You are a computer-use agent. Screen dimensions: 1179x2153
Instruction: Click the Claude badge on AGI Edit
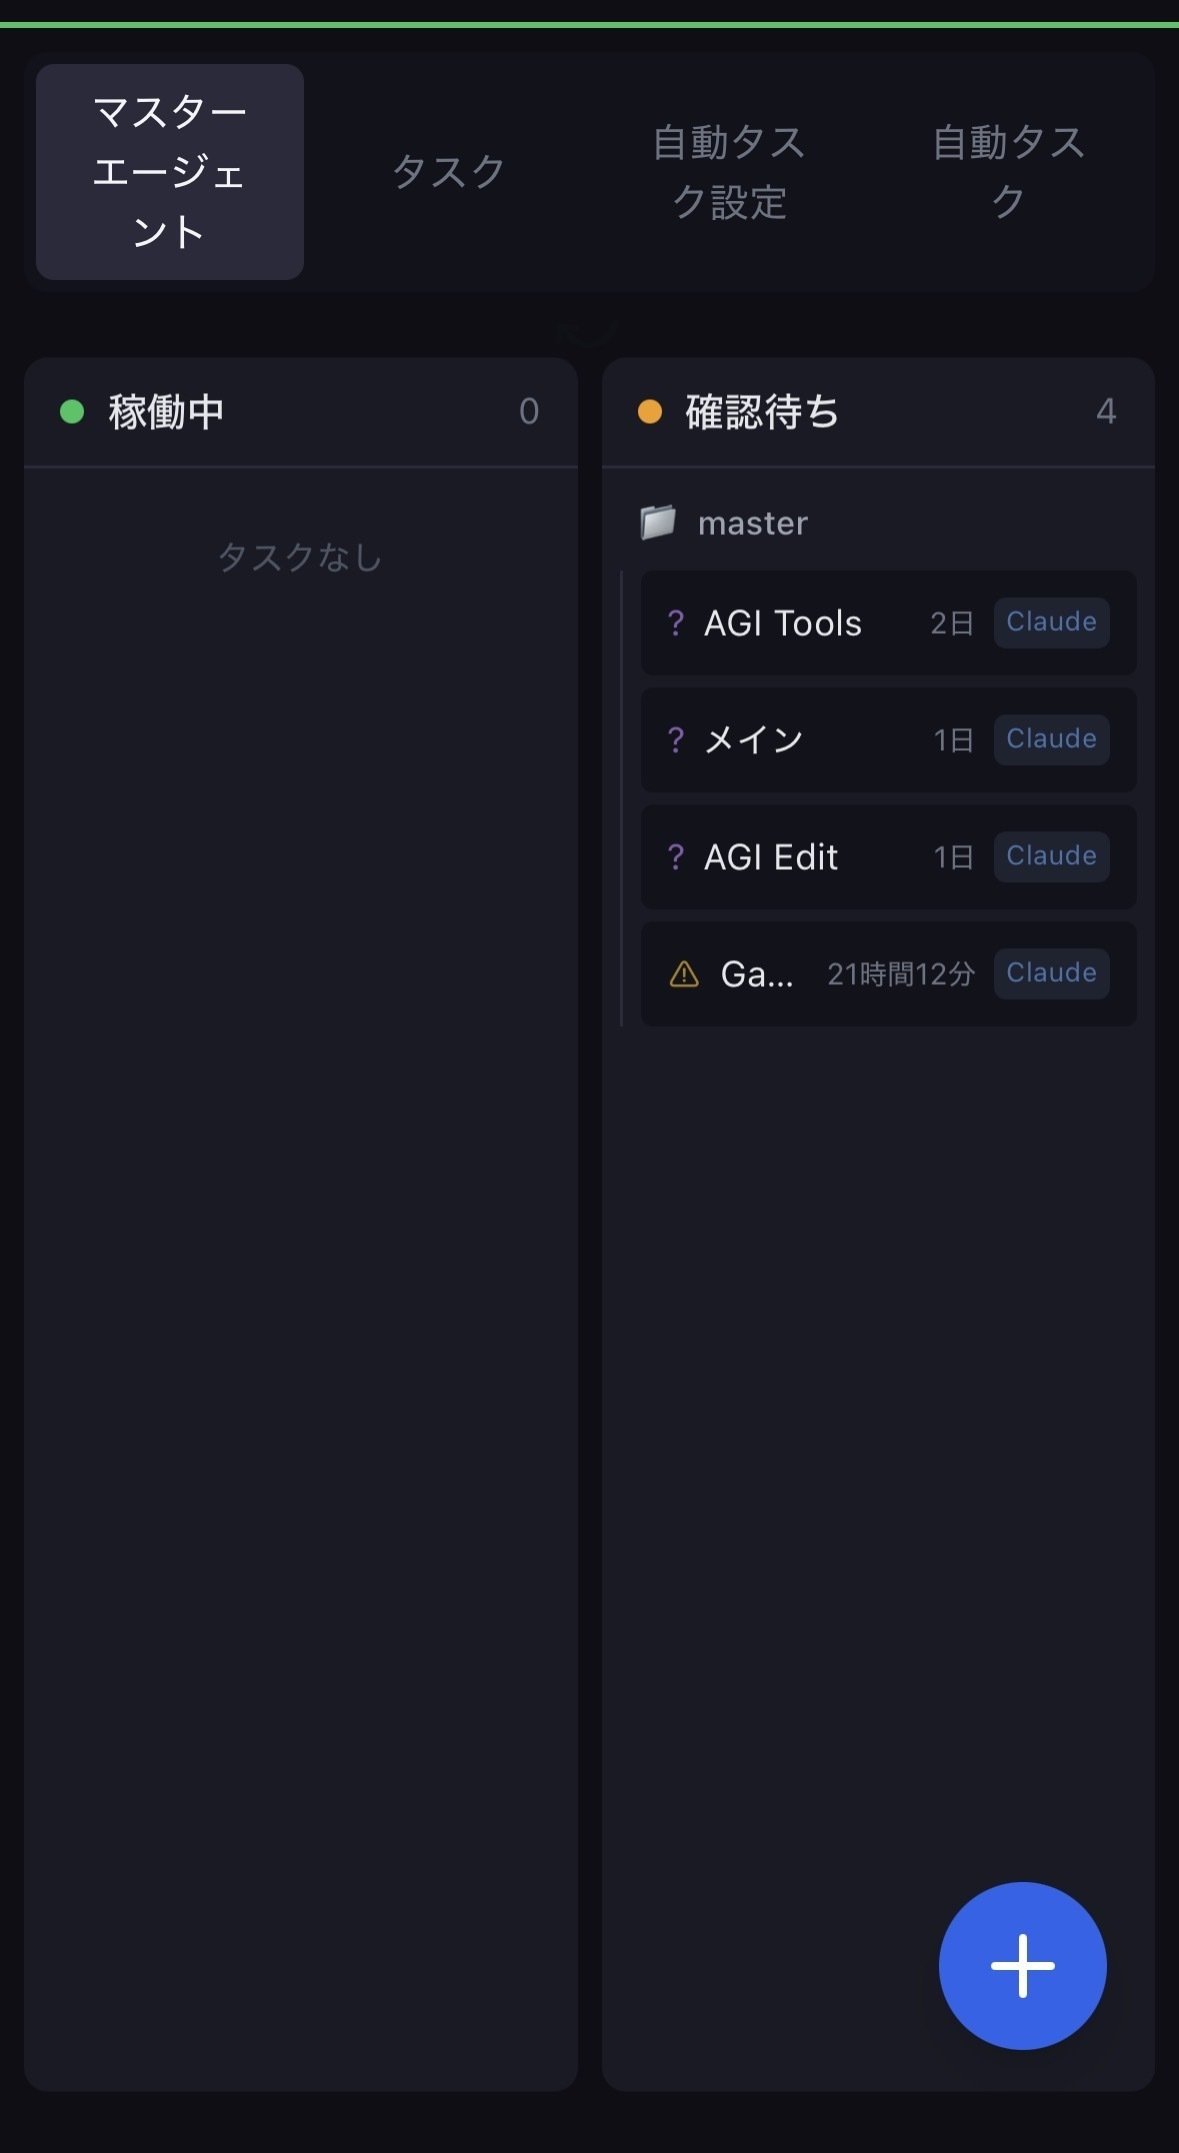pyautogui.click(x=1051, y=857)
